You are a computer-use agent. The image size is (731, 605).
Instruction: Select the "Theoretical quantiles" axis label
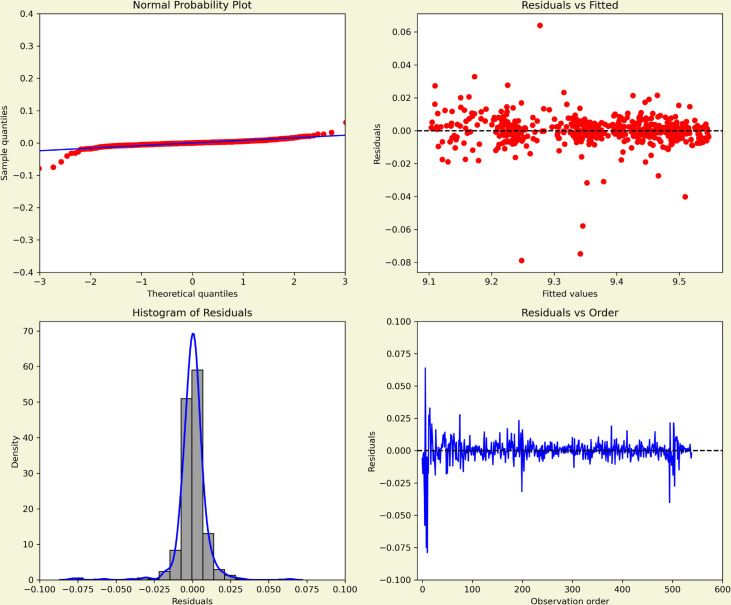192,294
